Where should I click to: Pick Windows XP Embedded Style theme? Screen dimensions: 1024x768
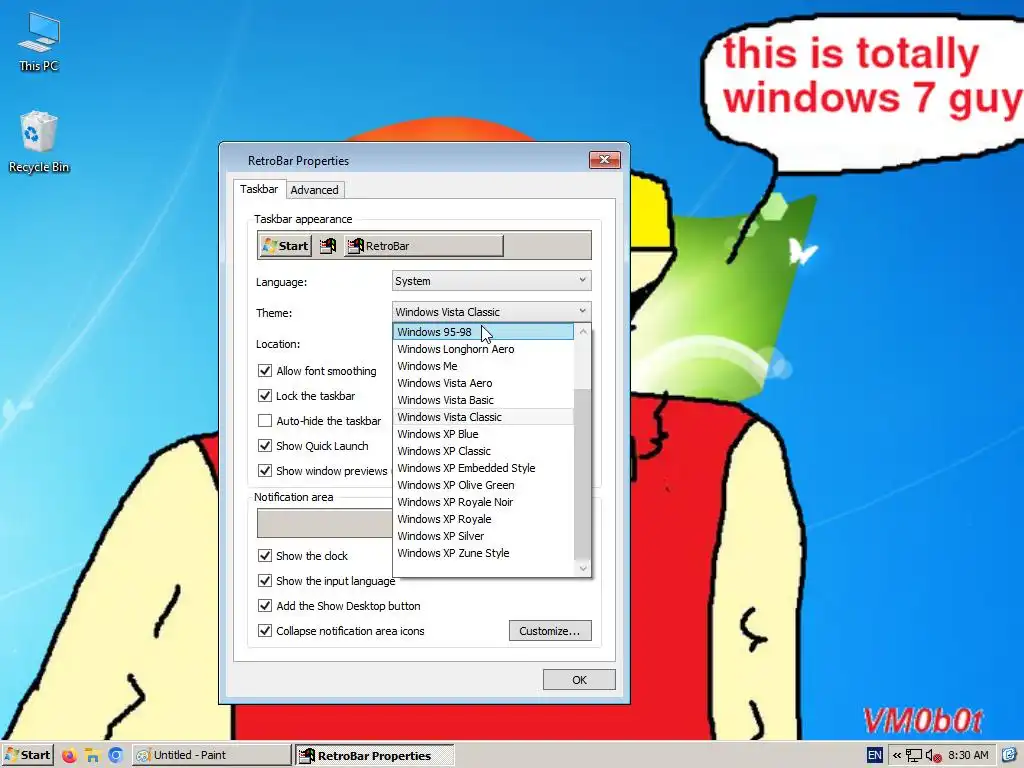(483, 468)
